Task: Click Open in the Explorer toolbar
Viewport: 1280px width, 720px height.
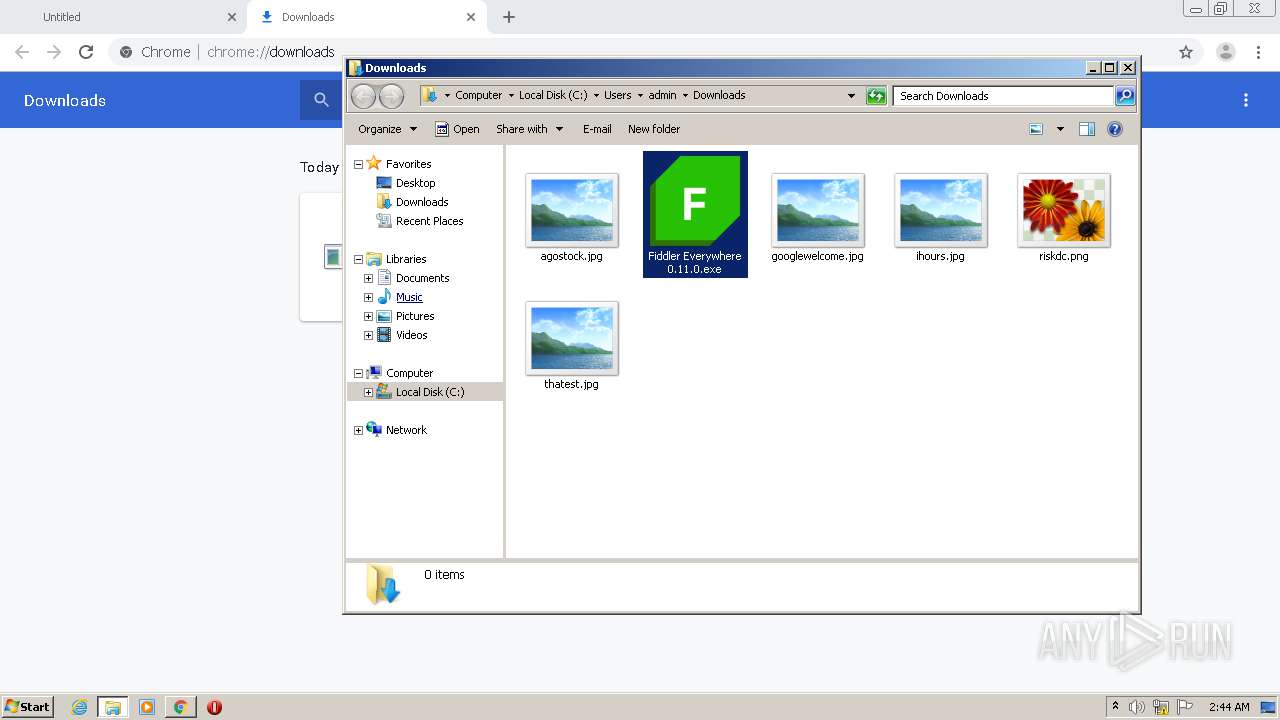Action: (x=457, y=129)
